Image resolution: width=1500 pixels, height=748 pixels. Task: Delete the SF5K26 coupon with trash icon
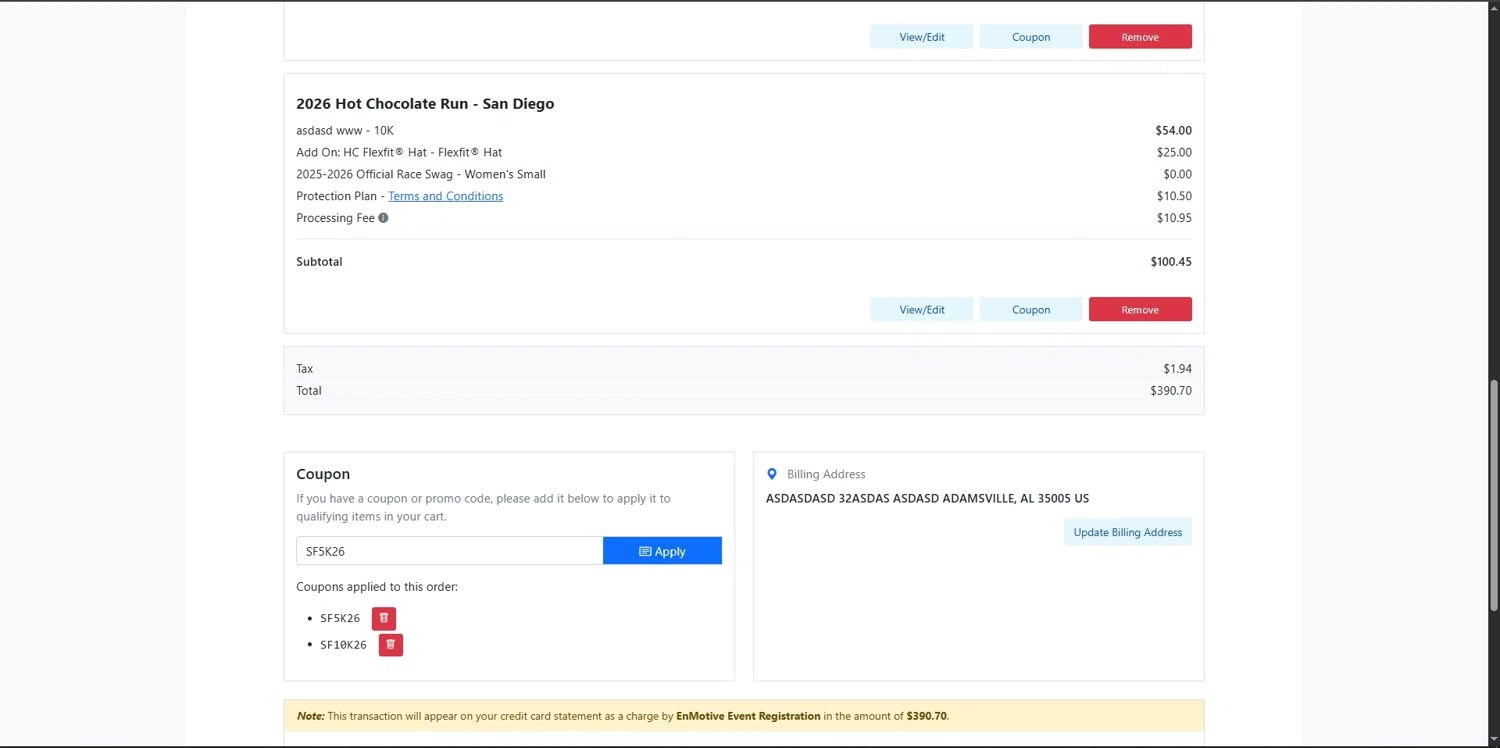tap(384, 618)
